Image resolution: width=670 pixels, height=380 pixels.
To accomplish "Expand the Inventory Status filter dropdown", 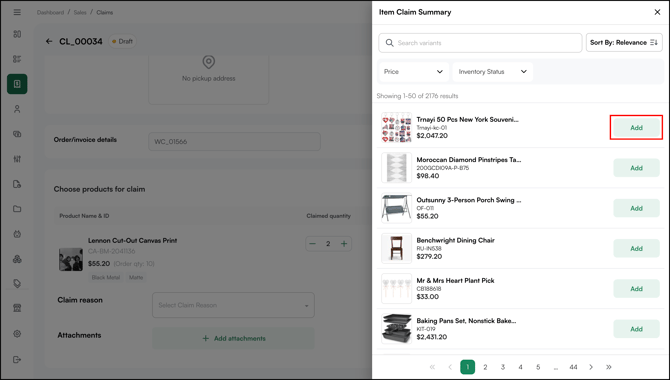I will (x=493, y=72).
